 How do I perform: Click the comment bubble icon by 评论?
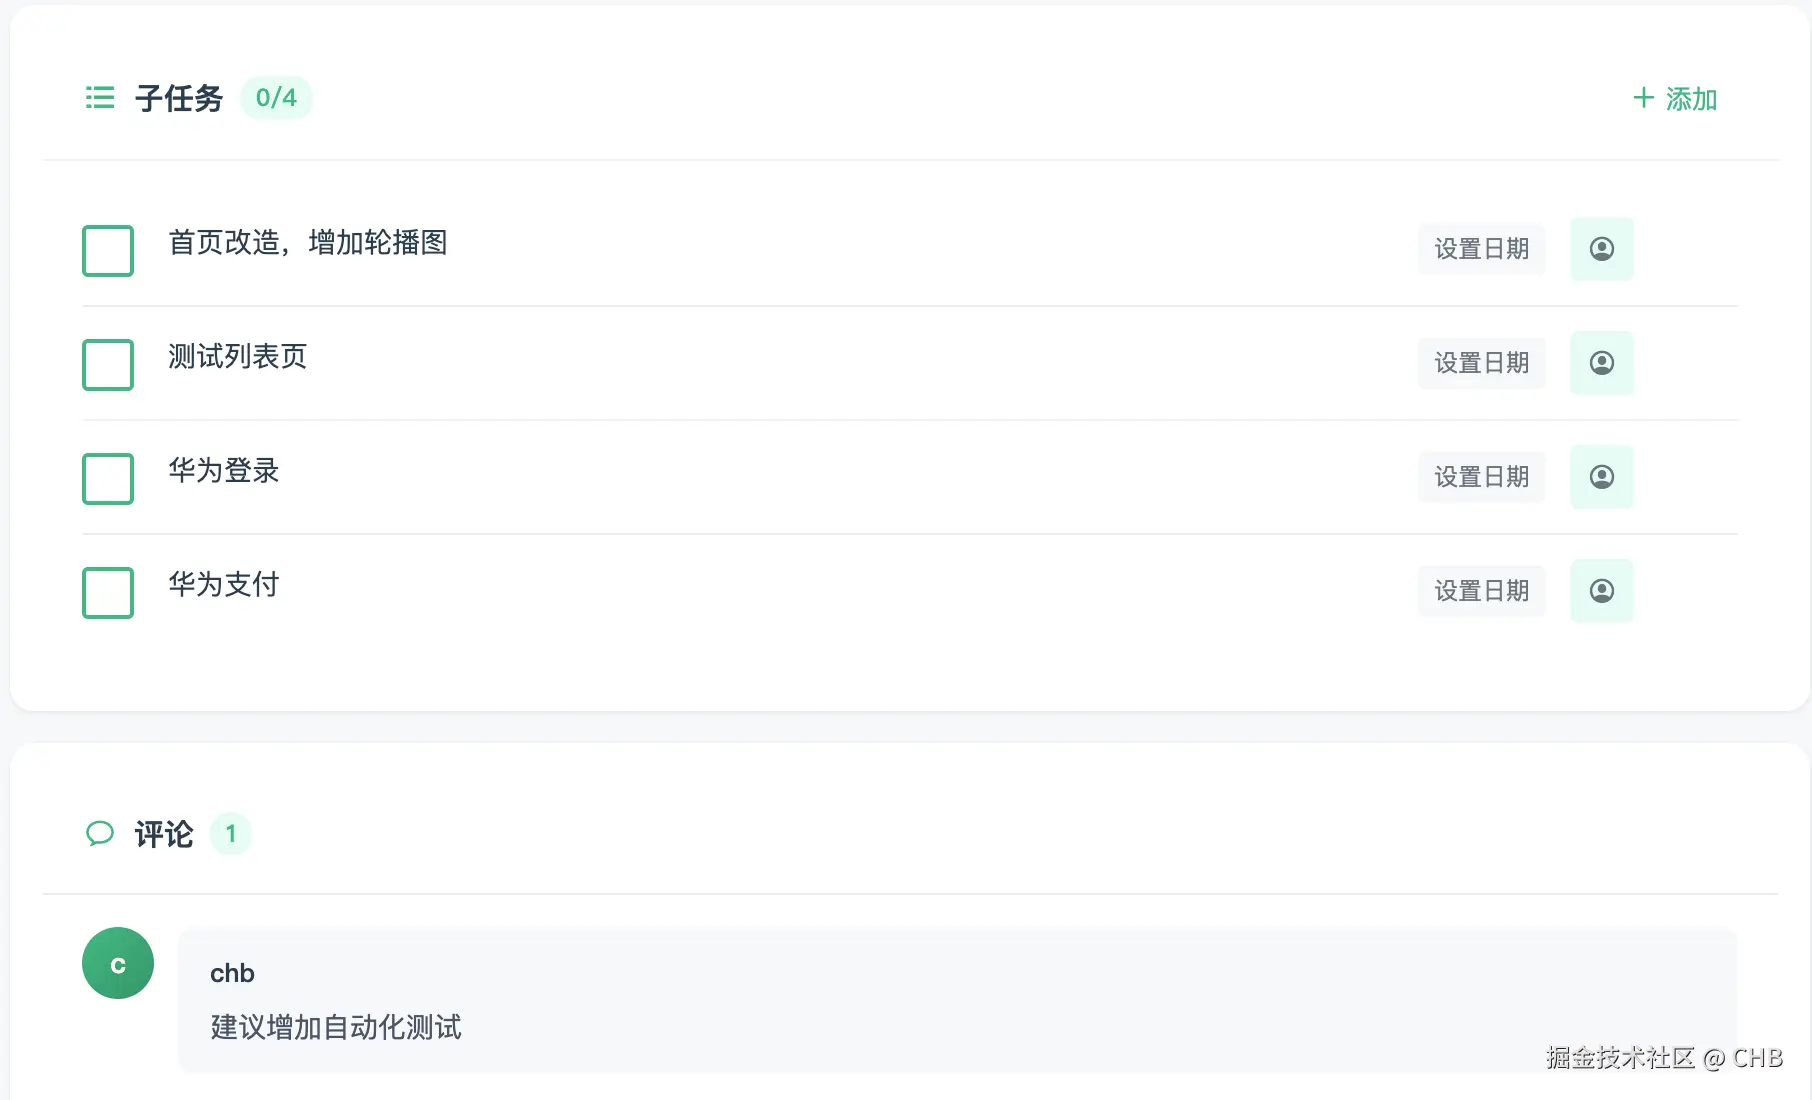tap(100, 833)
